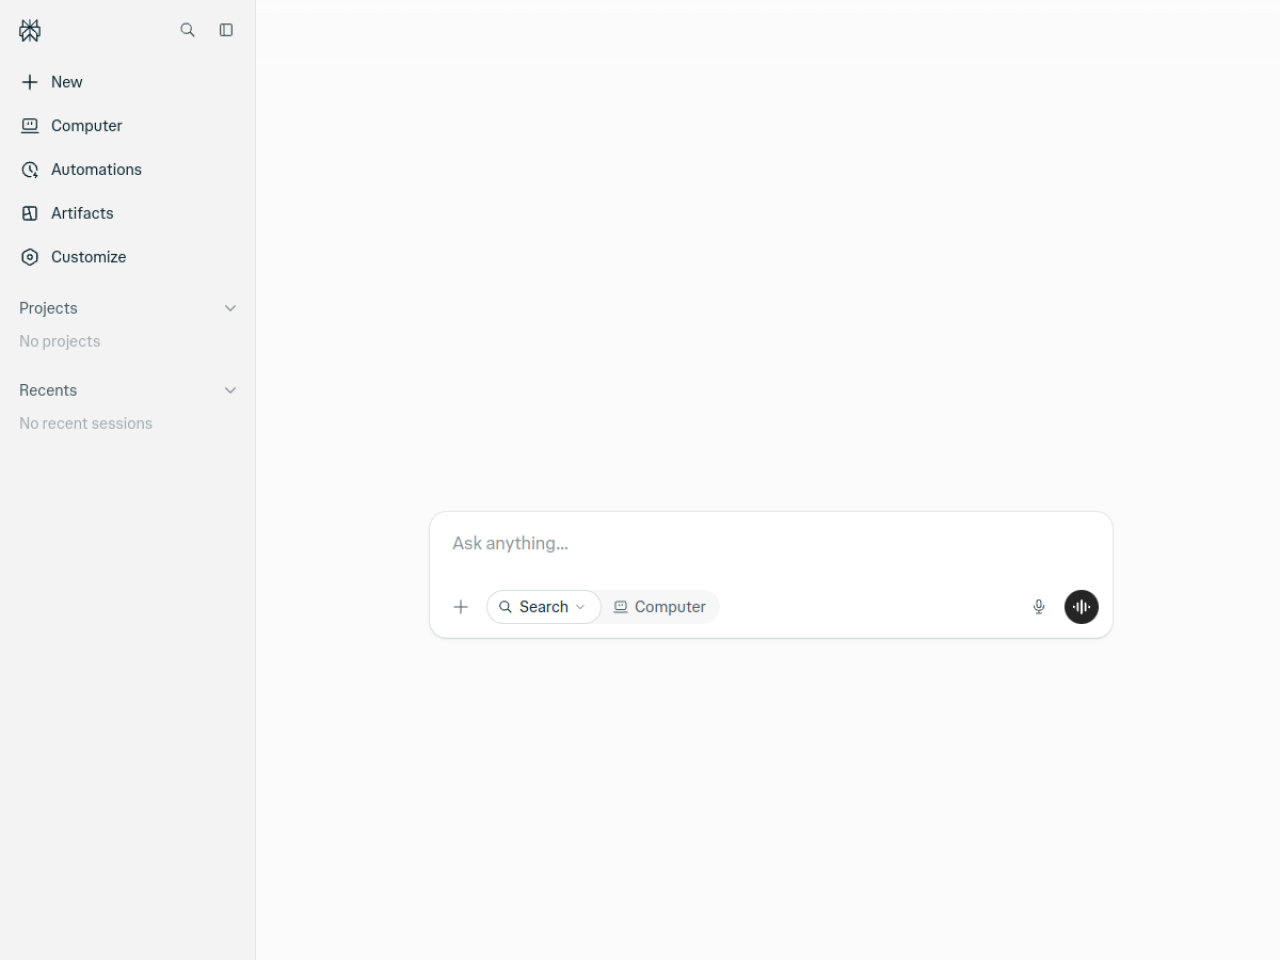Go to Automations in sidebar
1280x960 pixels.
pyautogui.click(x=128, y=170)
